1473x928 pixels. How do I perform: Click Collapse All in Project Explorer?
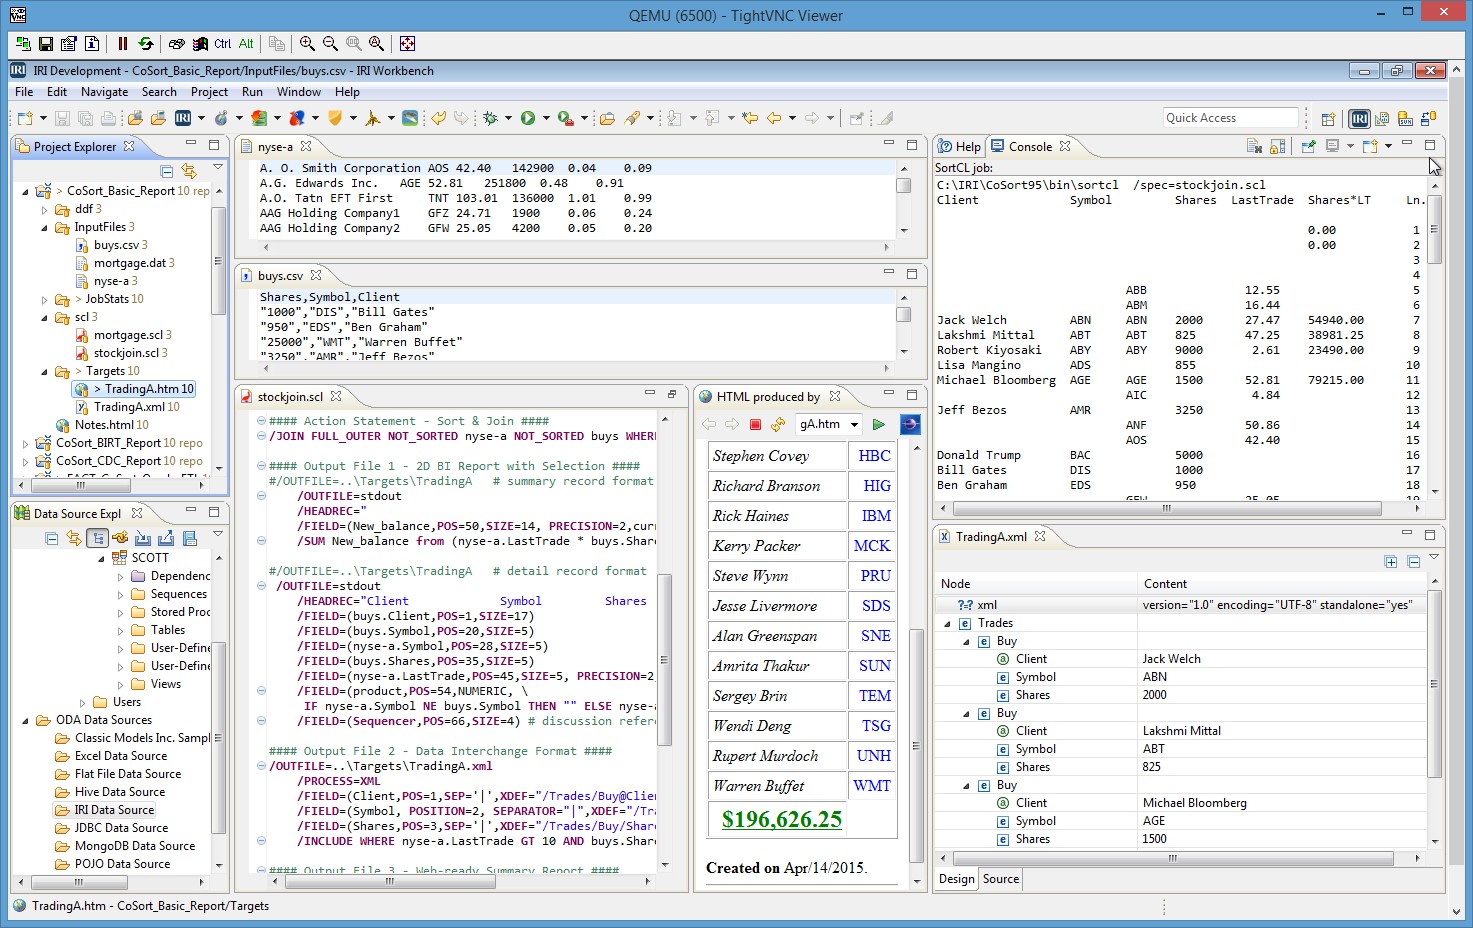pos(167,172)
